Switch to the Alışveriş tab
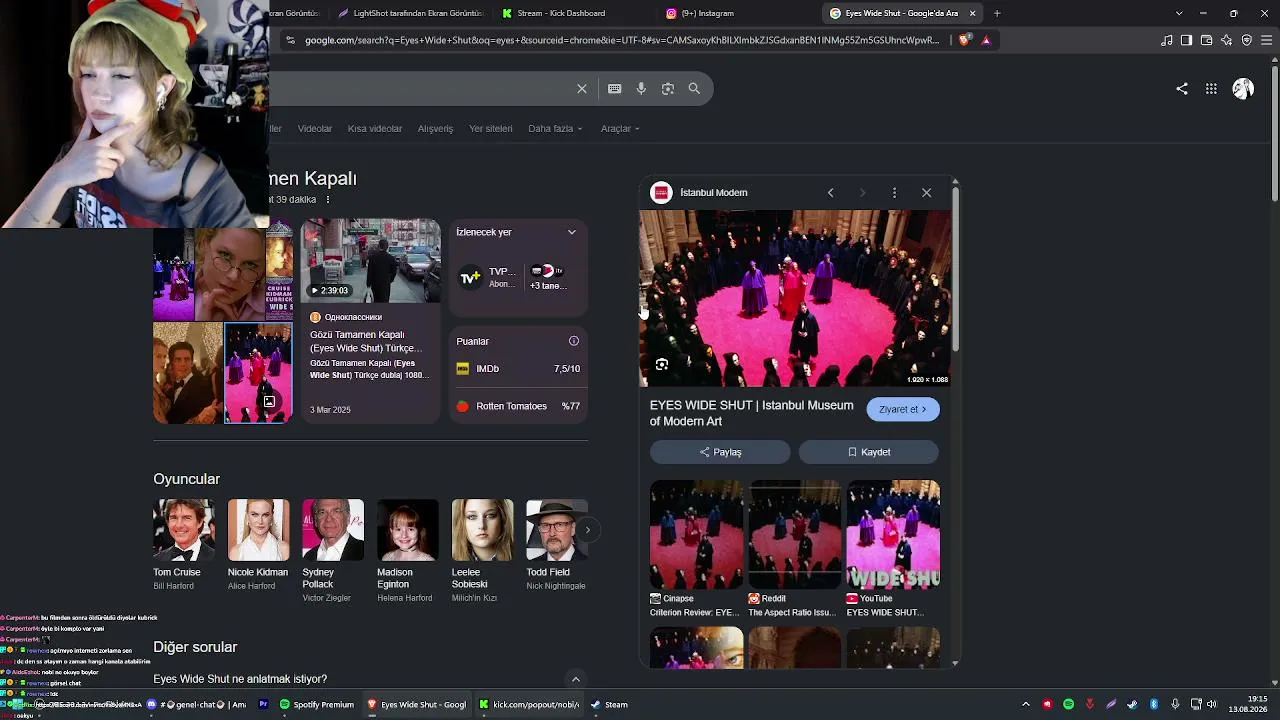This screenshot has height=720, width=1280. pos(435,128)
